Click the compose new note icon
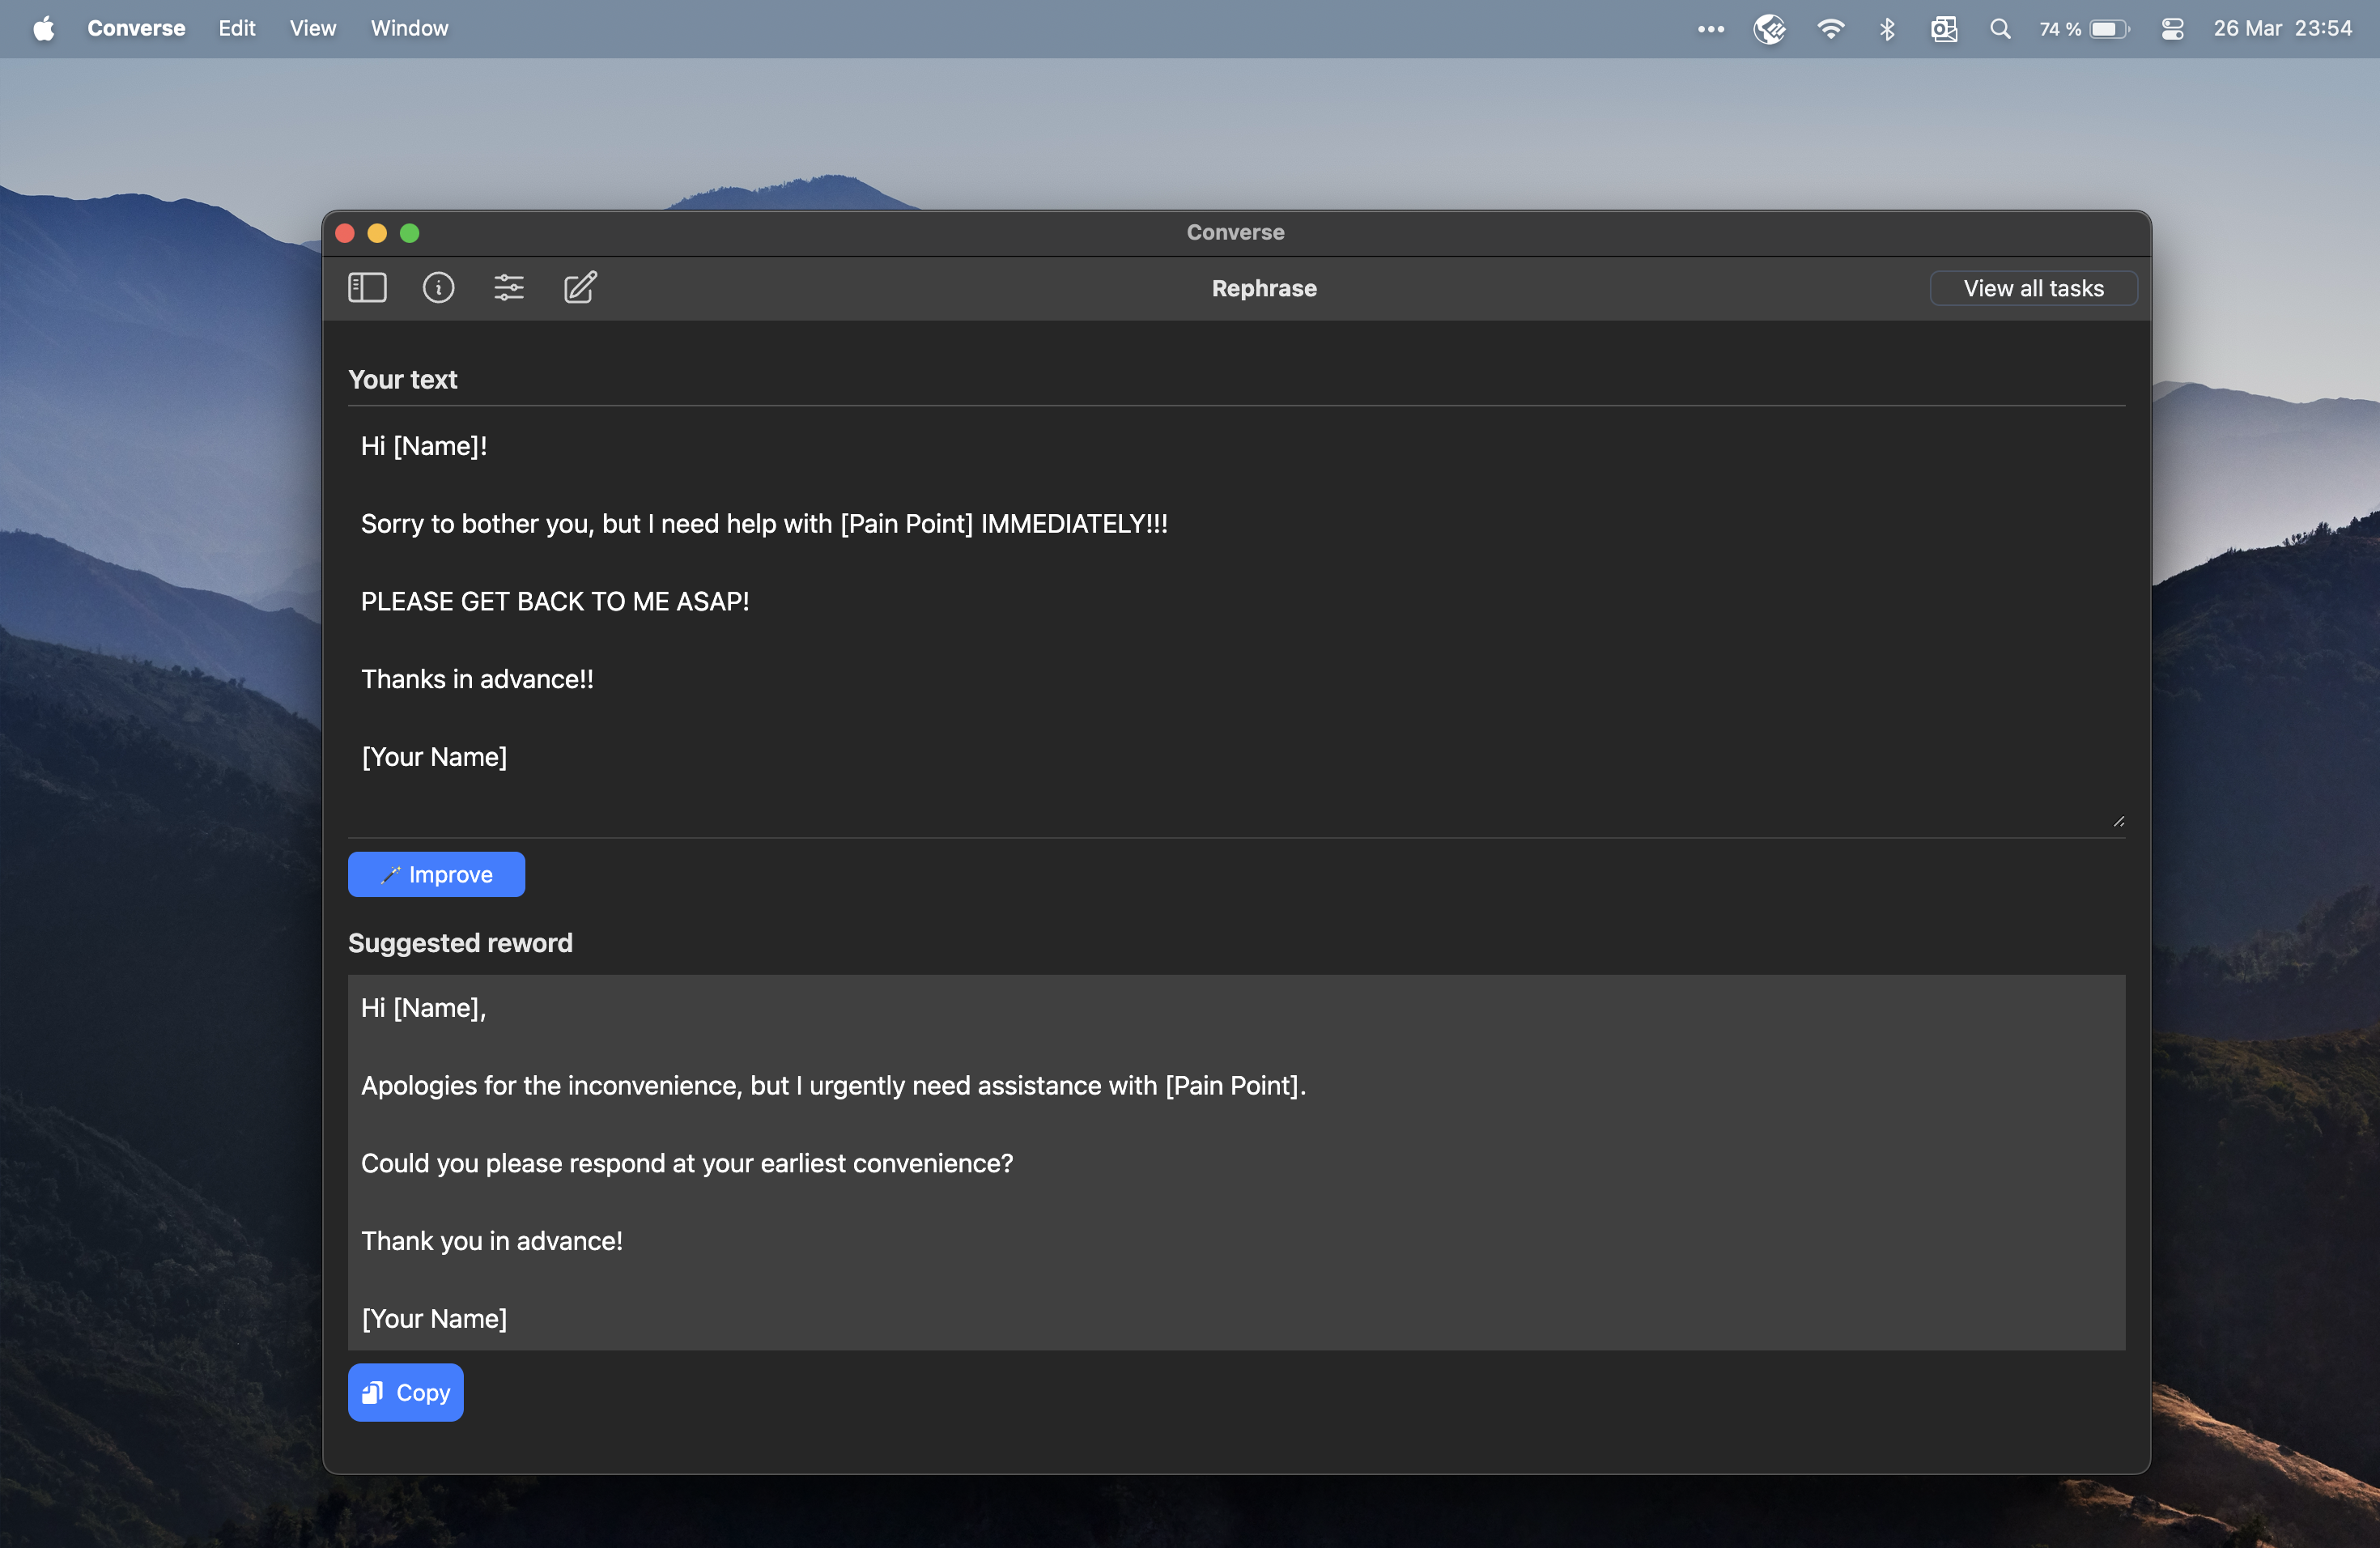 (x=580, y=288)
